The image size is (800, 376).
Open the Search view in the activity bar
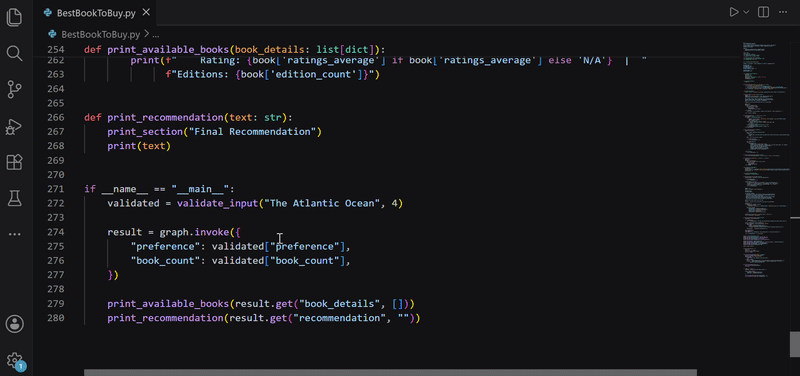pyautogui.click(x=14, y=53)
